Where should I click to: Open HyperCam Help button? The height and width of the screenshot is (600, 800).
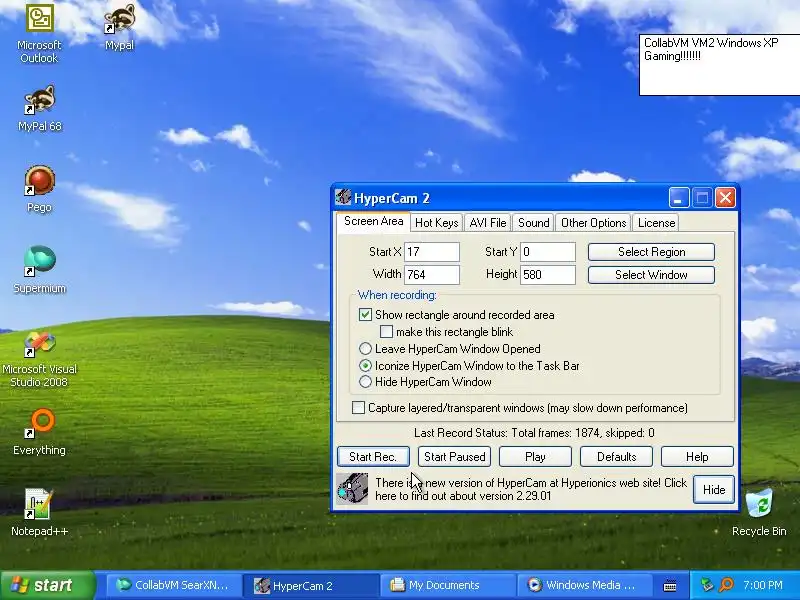[697, 457]
